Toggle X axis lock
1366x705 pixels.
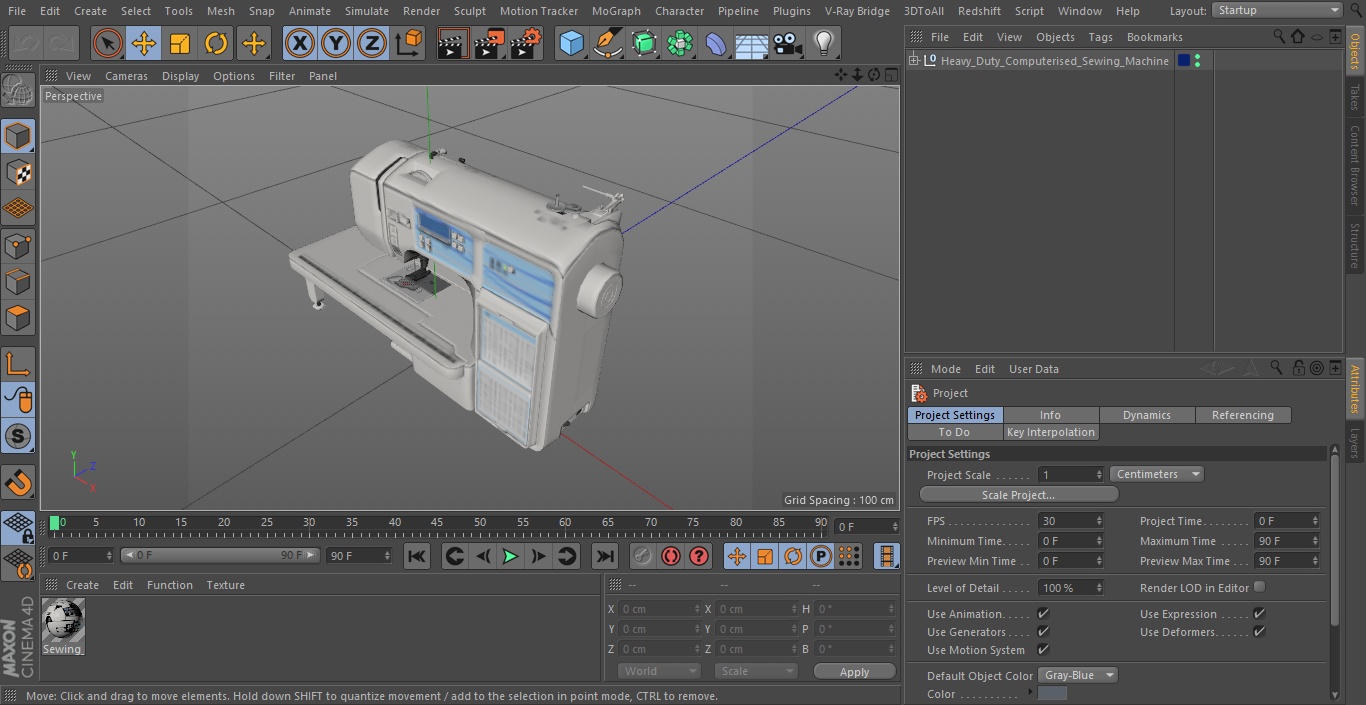click(299, 43)
